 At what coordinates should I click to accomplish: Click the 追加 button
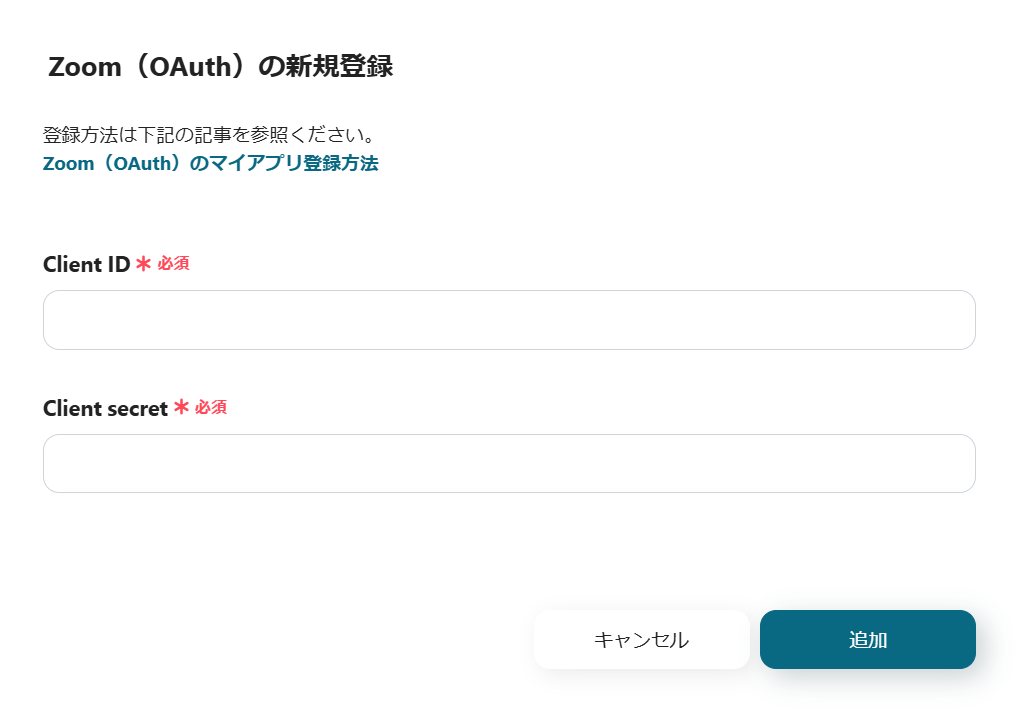(x=867, y=640)
